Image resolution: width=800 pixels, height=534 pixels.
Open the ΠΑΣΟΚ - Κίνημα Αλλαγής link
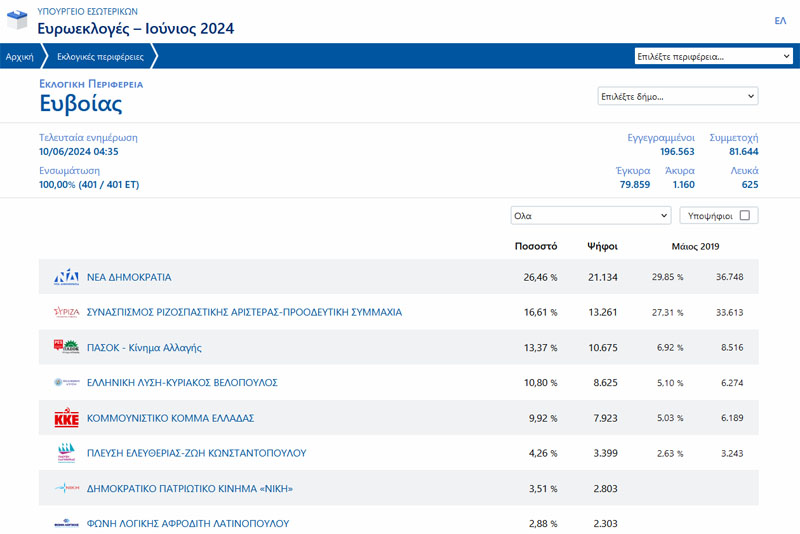144,347
